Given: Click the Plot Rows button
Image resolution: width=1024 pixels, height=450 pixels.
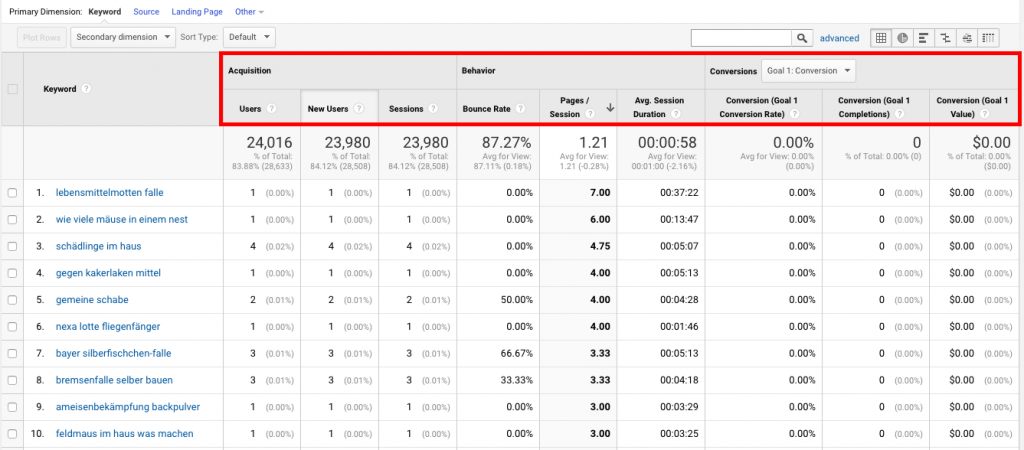Looking at the screenshot, I should point(41,37).
